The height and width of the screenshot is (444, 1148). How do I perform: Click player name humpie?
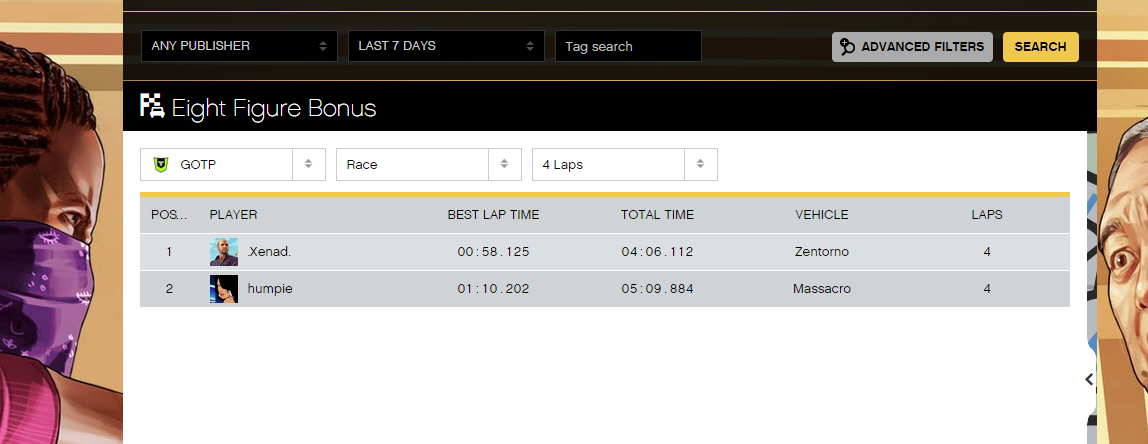270,289
